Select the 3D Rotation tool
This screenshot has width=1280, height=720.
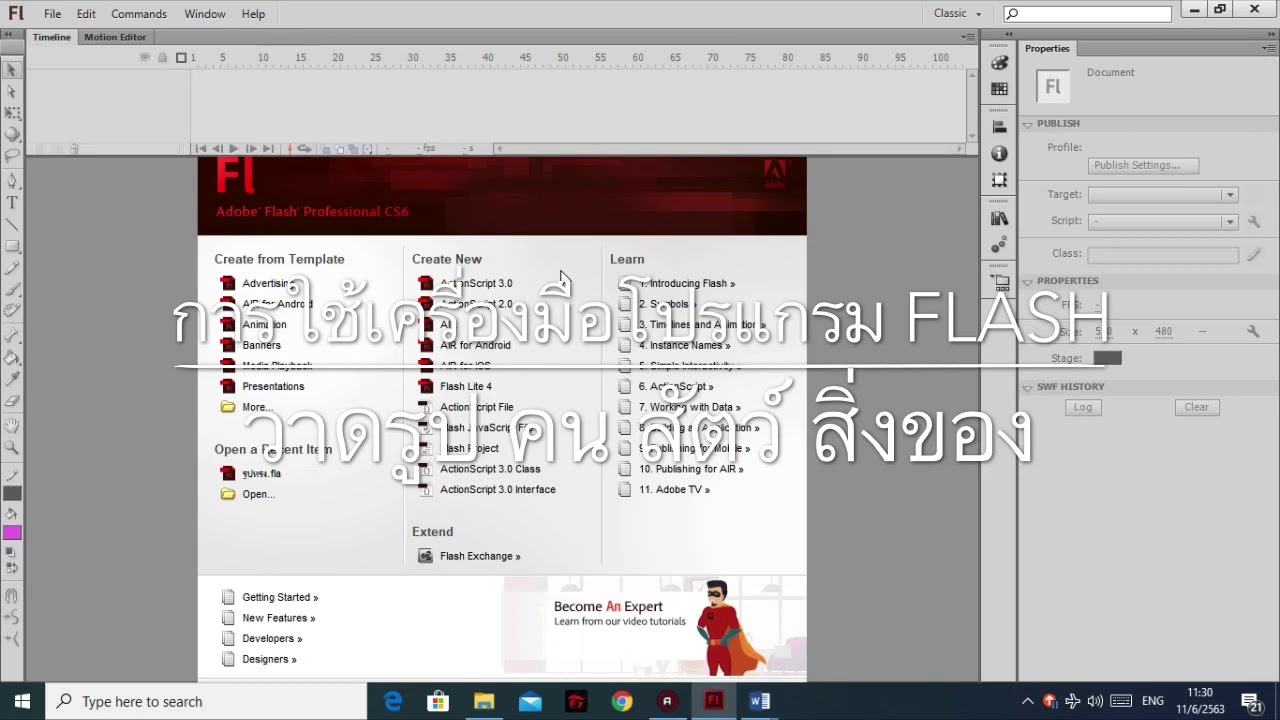[12, 134]
